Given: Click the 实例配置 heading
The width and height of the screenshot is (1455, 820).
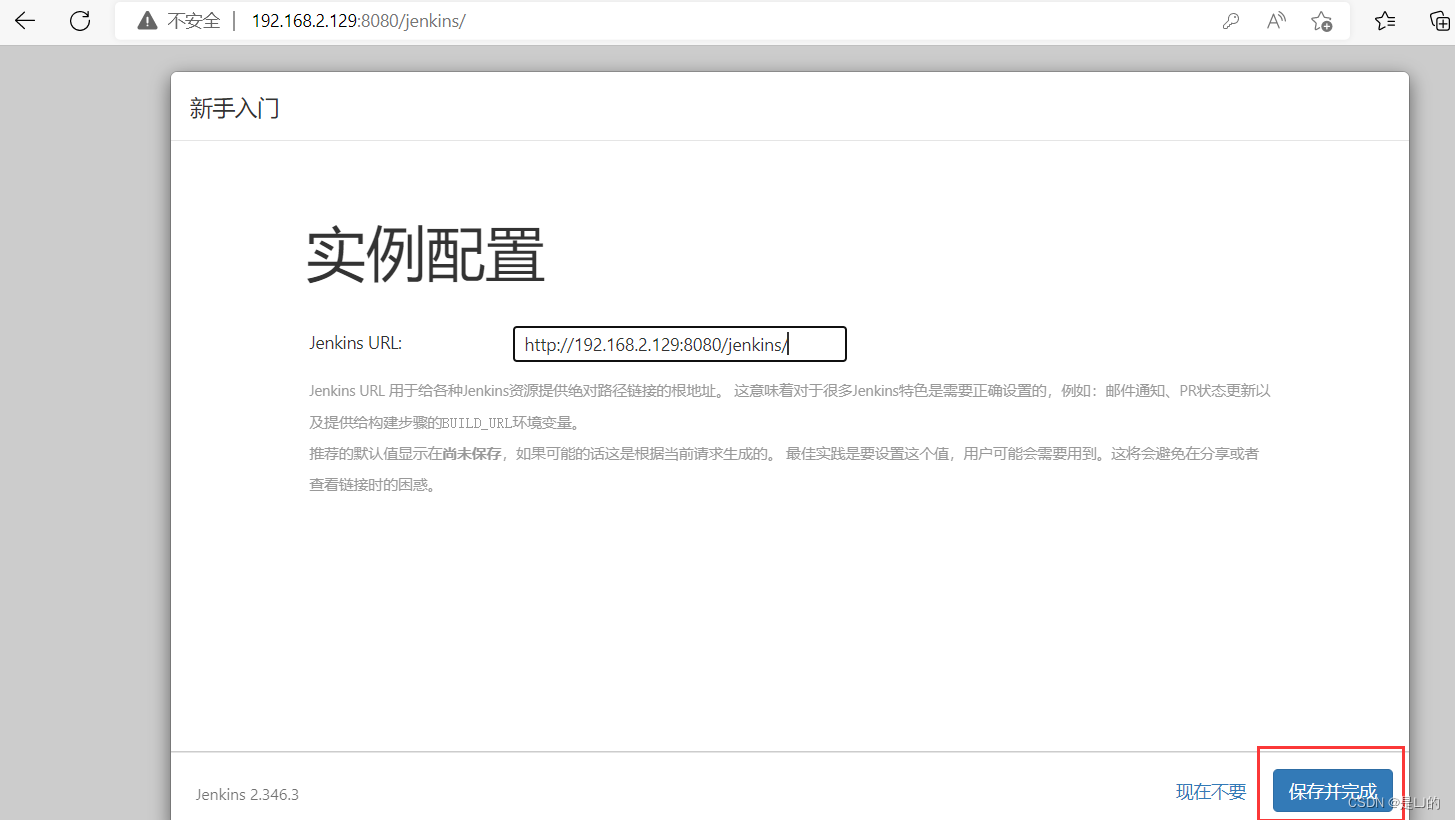Looking at the screenshot, I should (426, 256).
